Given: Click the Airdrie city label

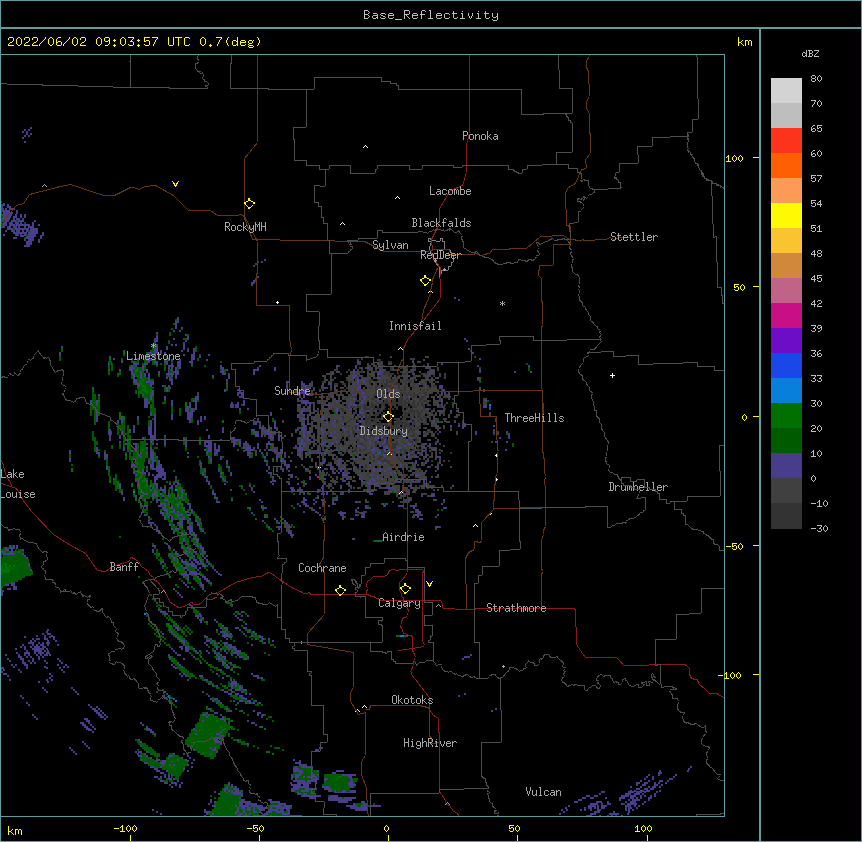Looking at the screenshot, I should [404, 537].
